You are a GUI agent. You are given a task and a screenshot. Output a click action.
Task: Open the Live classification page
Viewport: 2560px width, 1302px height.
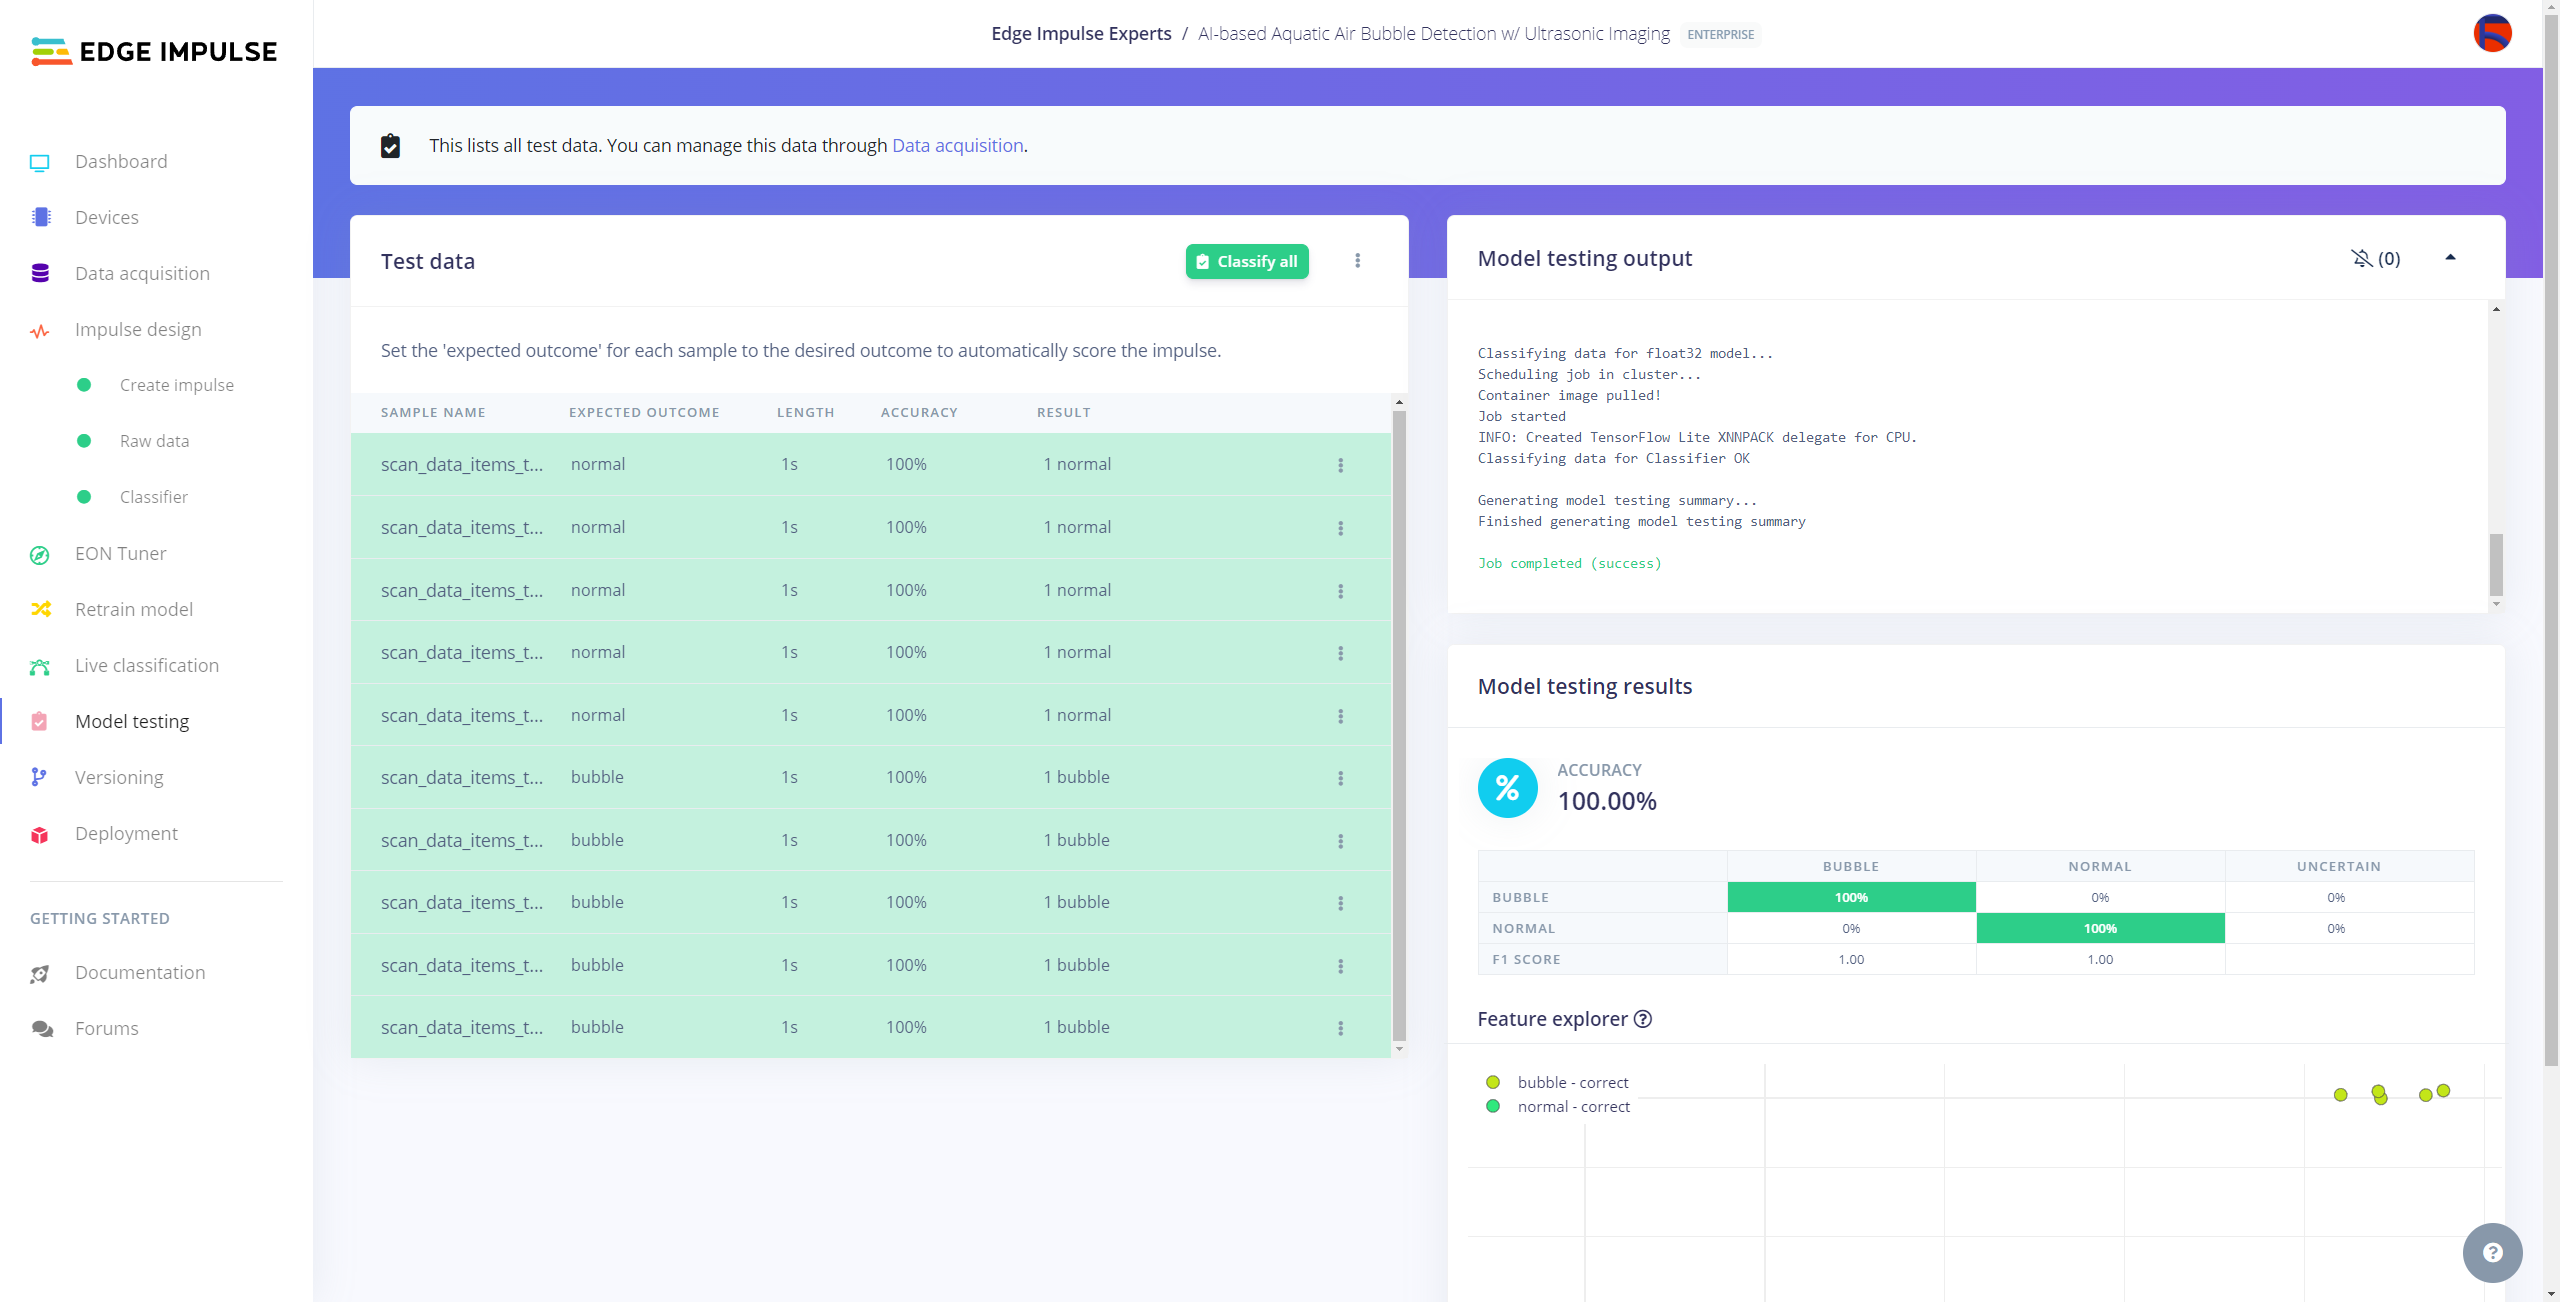(x=146, y=666)
